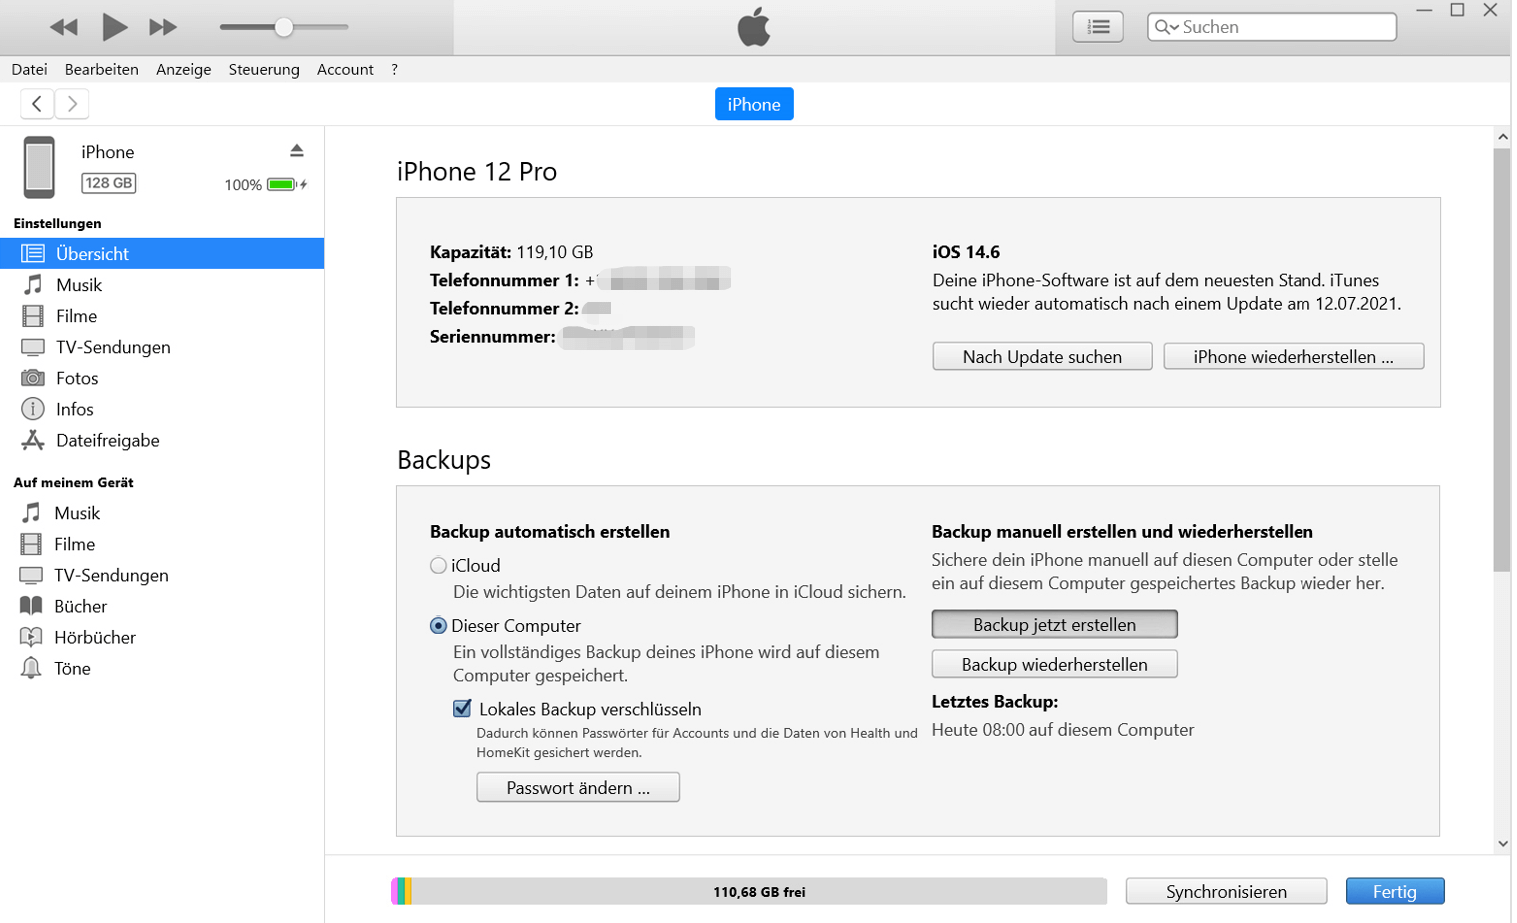The width and height of the screenshot is (1517, 923).
Task: Open the search options dropdown magnifier
Action: click(x=1166, y=27)
